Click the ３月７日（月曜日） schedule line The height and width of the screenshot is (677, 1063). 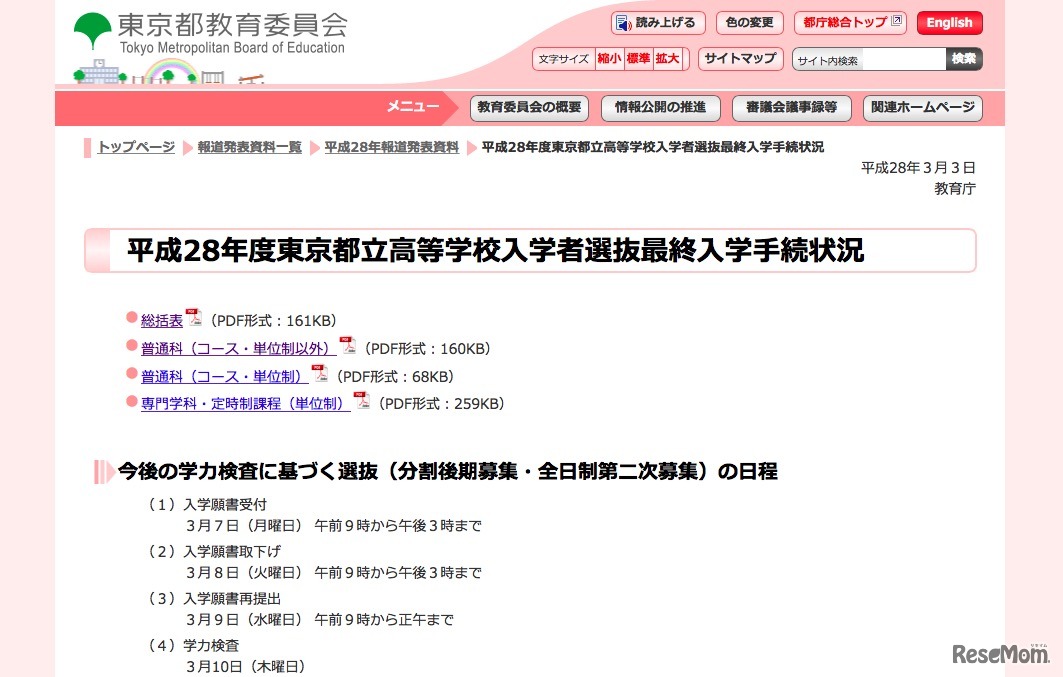[334, 525]
